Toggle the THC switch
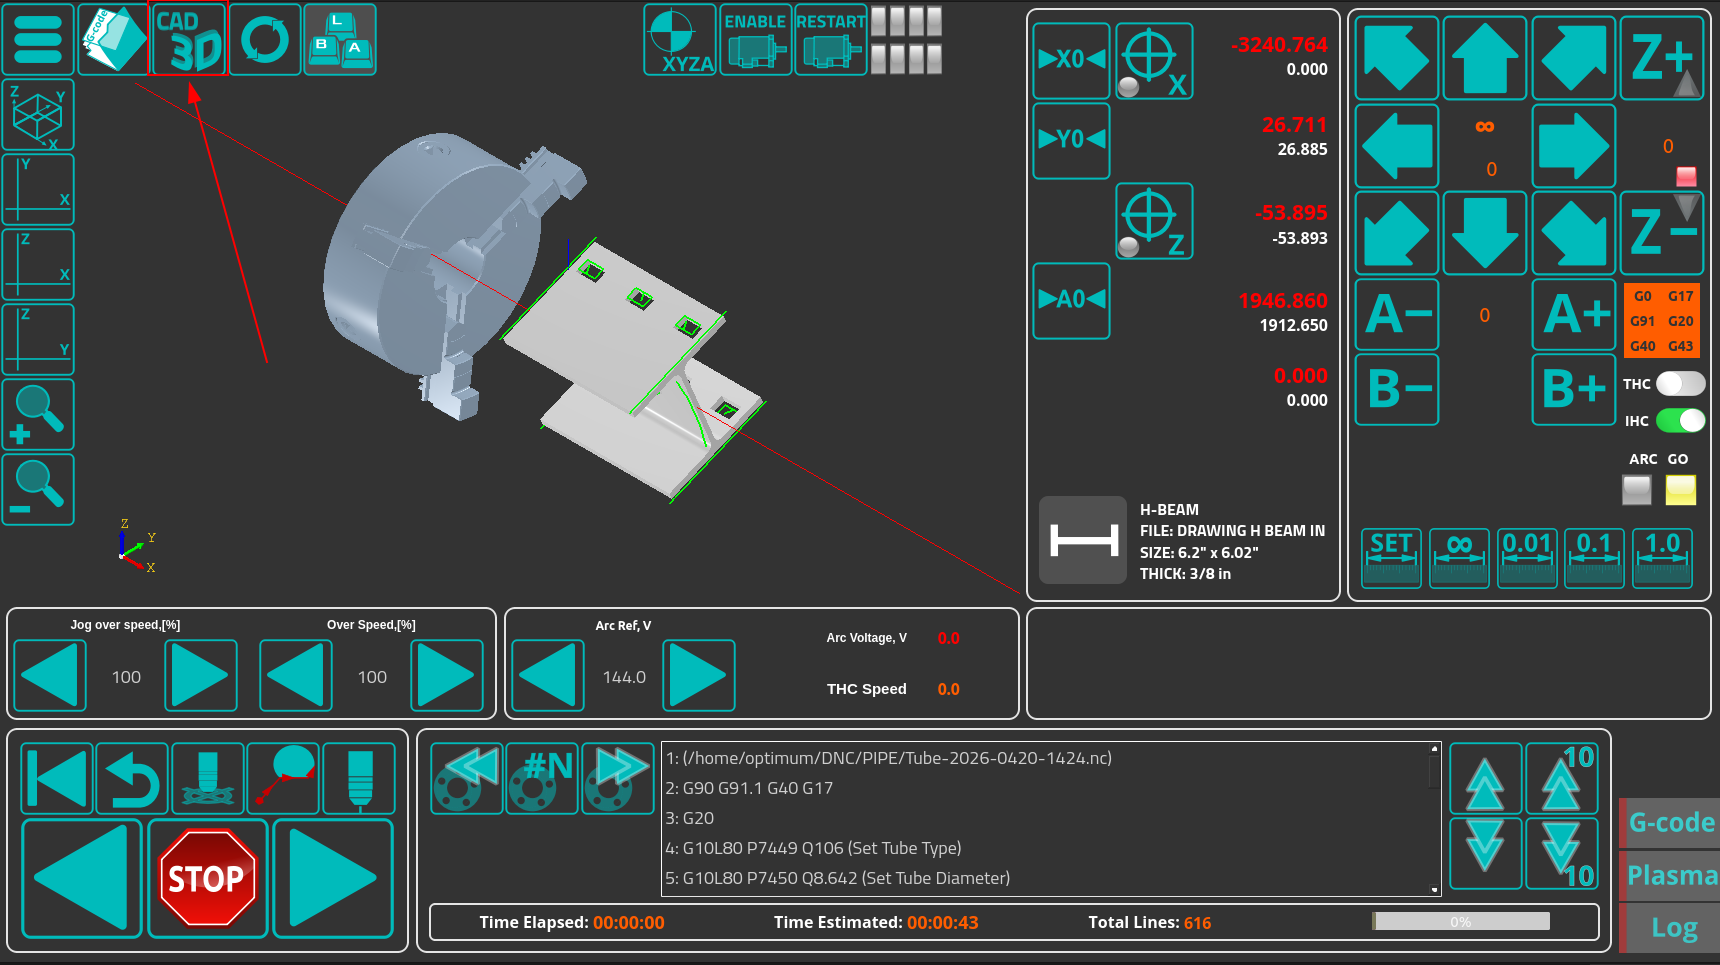Screen dimensions: 1720x965 click(x=1680, y=384)
